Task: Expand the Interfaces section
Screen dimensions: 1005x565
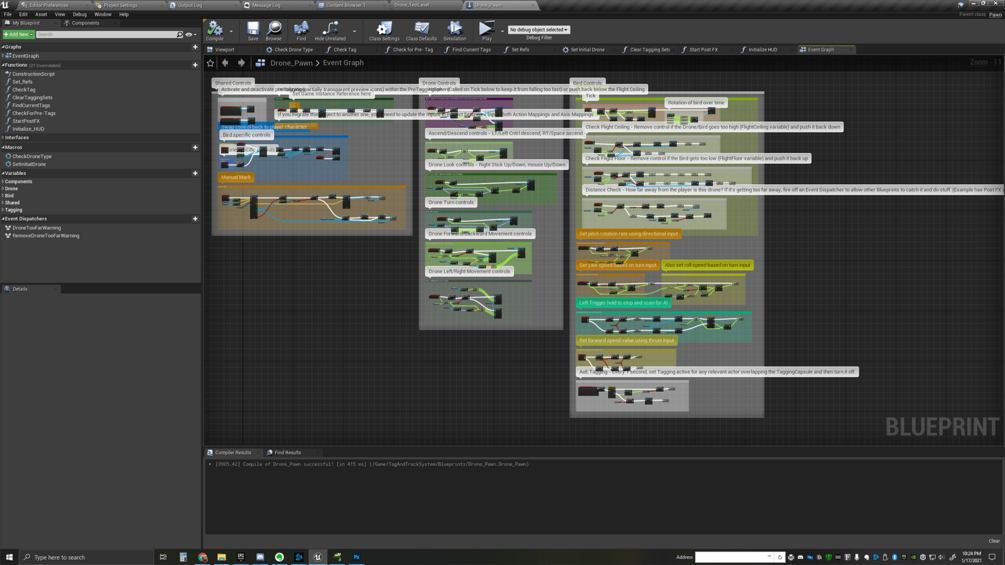Action: pyautogui.click(x=3, y=138)
